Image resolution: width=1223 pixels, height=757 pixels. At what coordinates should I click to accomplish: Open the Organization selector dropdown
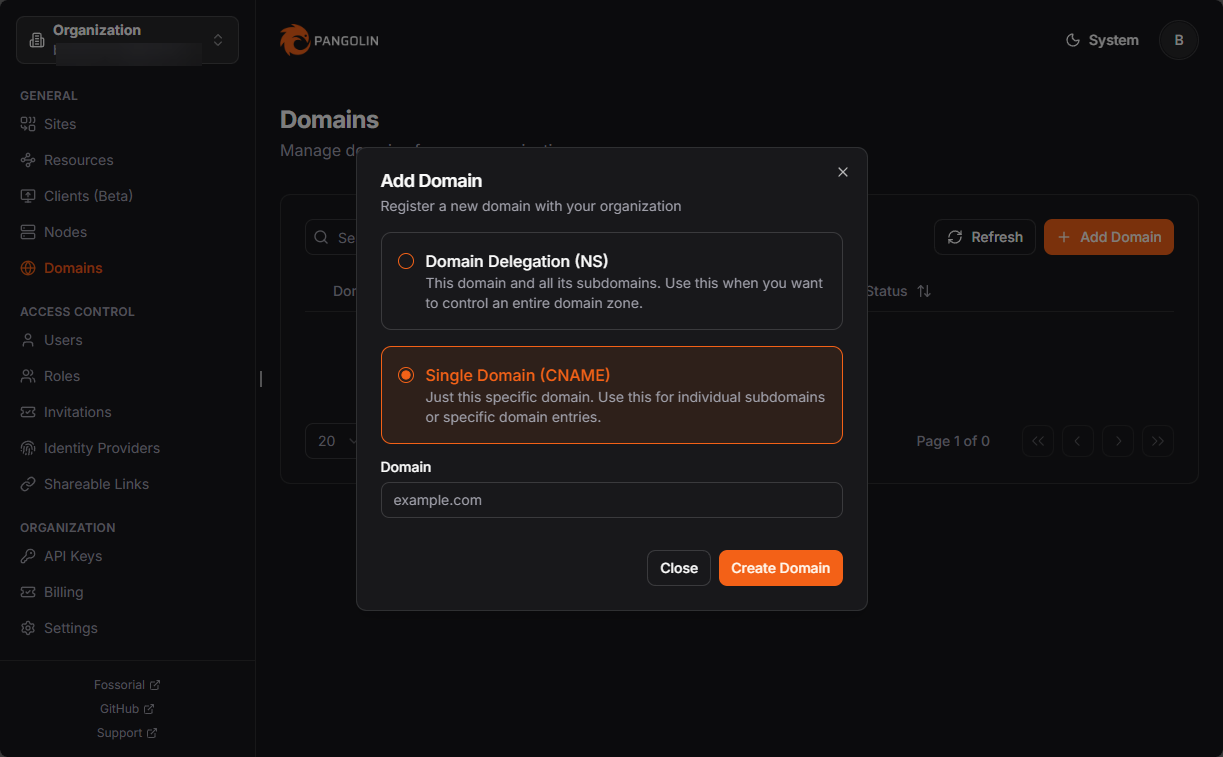point(127,40)
